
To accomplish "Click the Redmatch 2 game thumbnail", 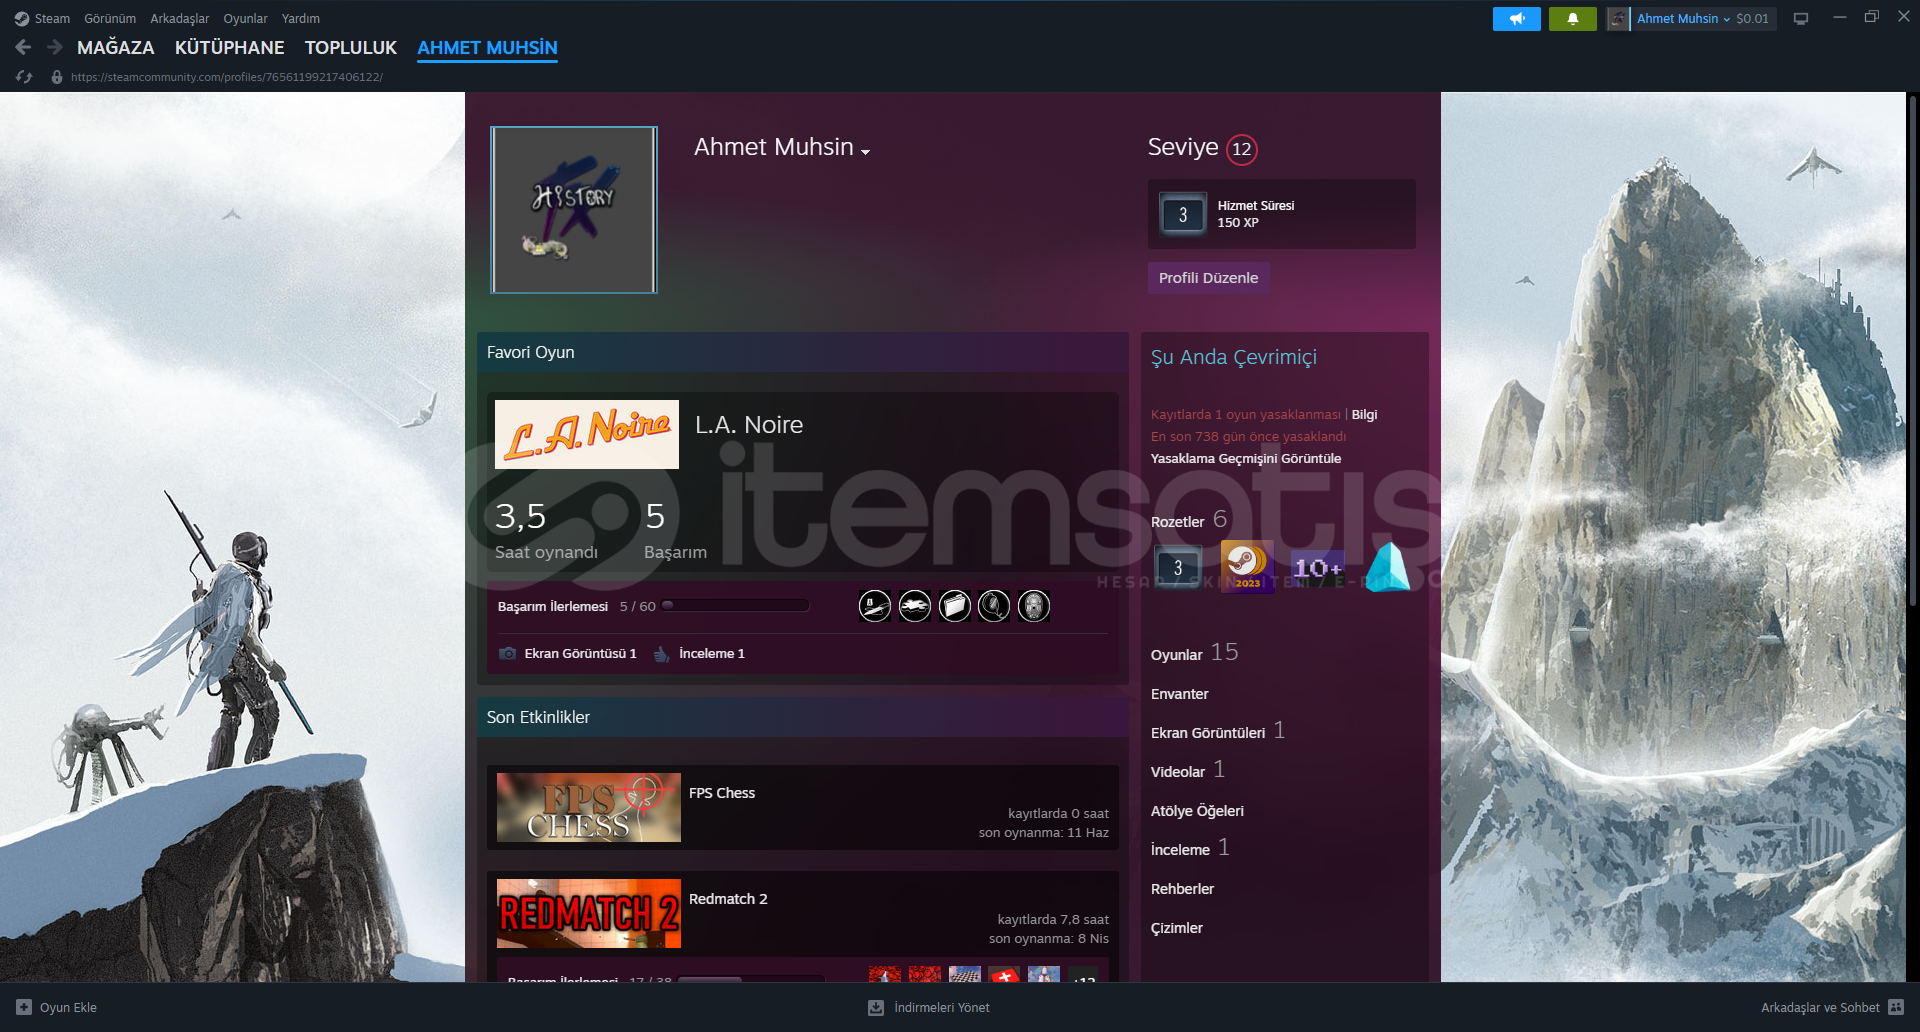I will point(589,913).
